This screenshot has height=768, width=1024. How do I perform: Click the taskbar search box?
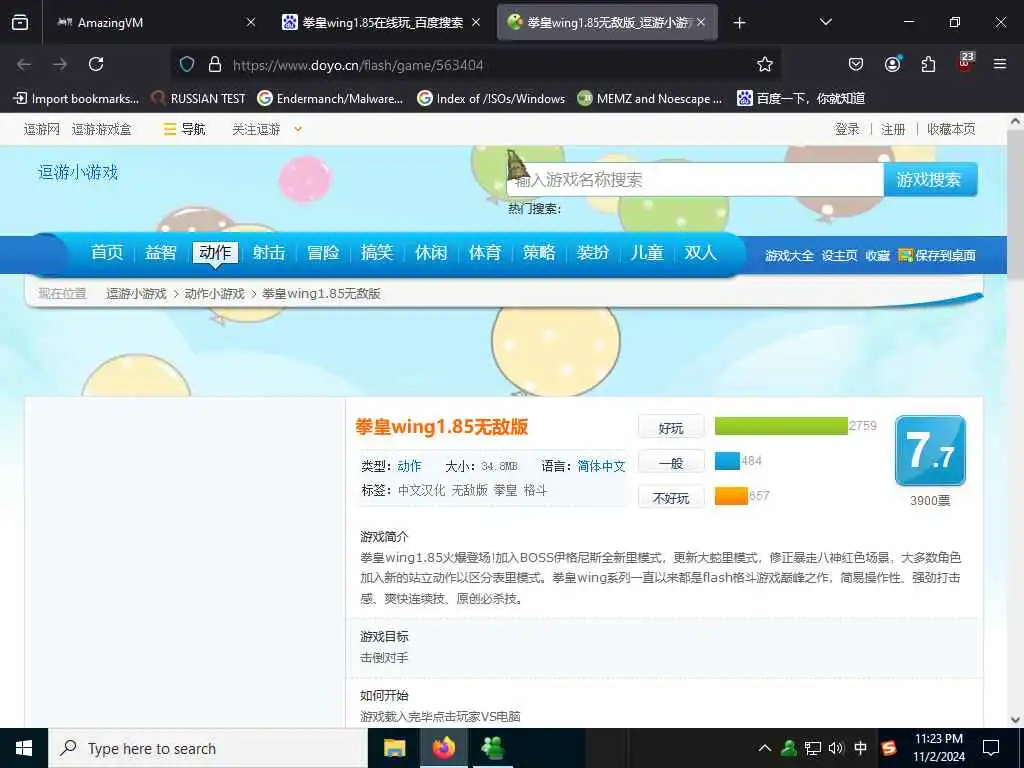tap(208, 748)
